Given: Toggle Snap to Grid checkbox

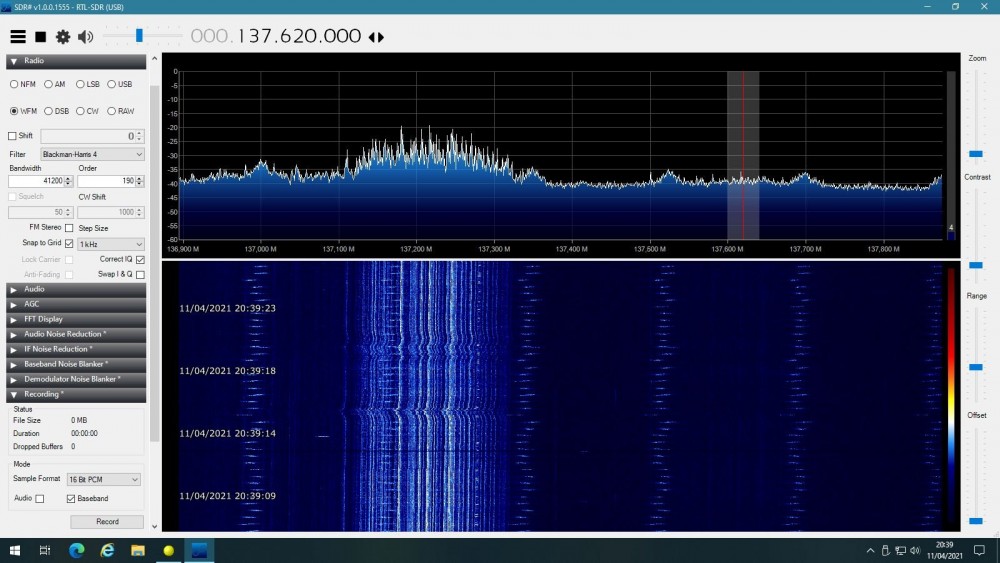Looking at the screenshot, I should click(x=69, y=243).
